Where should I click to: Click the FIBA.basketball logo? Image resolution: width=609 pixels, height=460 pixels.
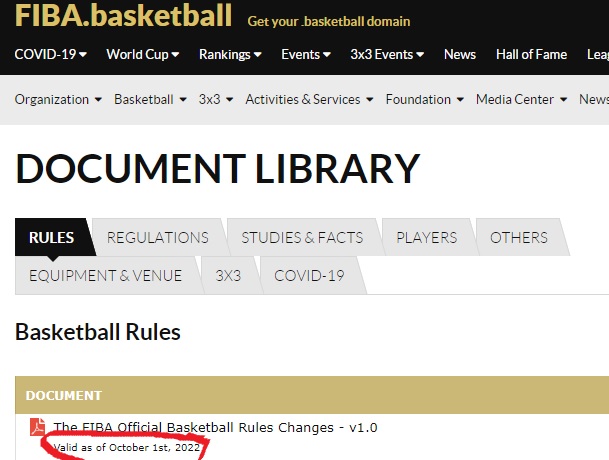pos(123,16)
